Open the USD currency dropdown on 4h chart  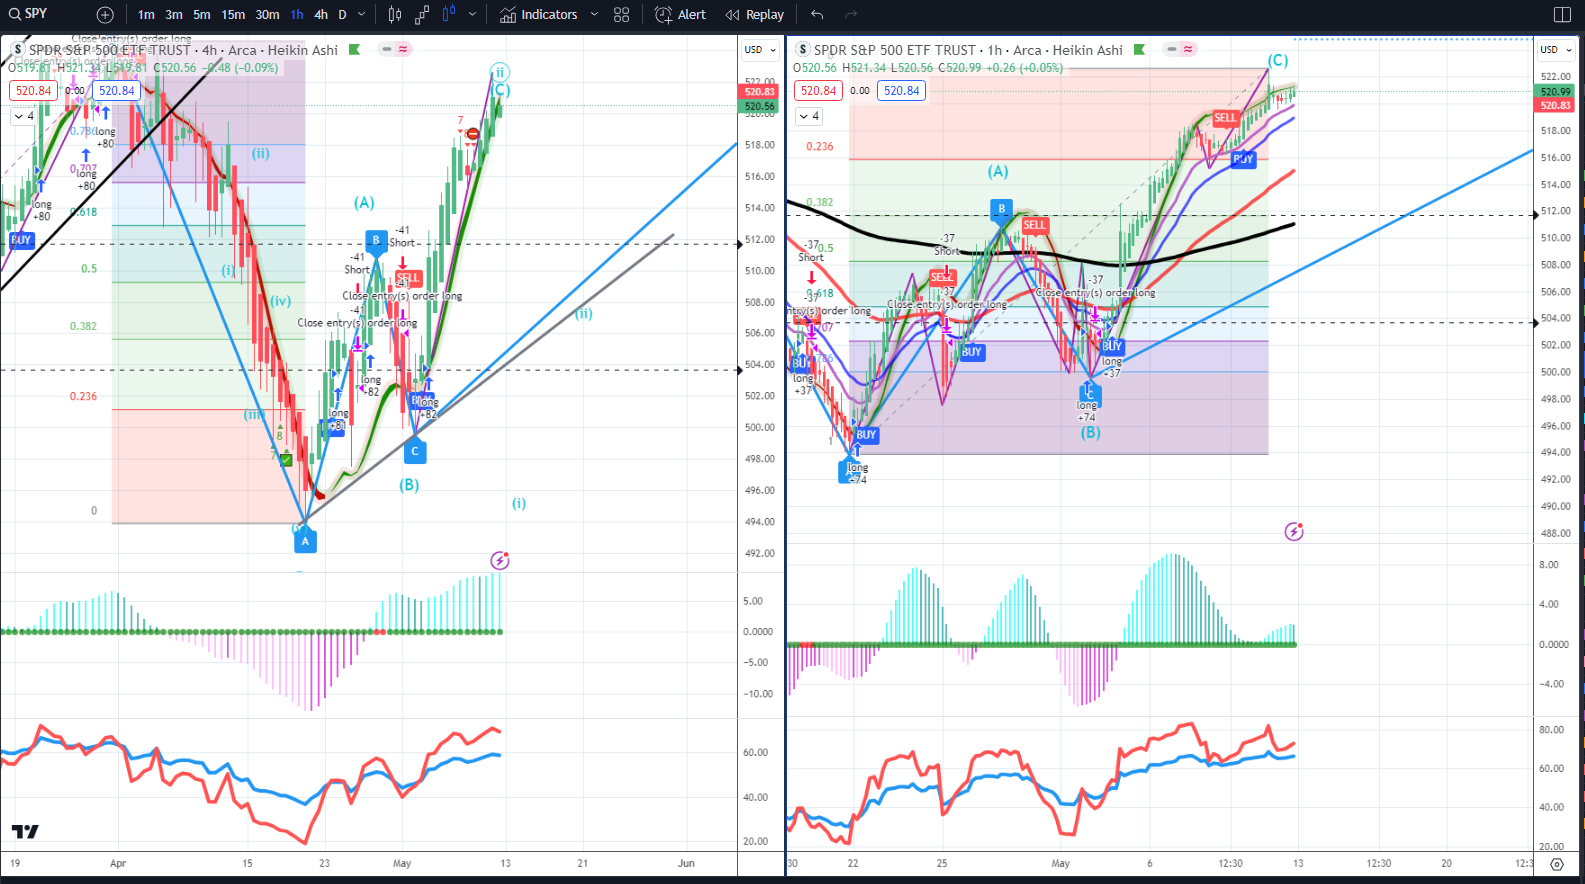click(x=760, y=49)
